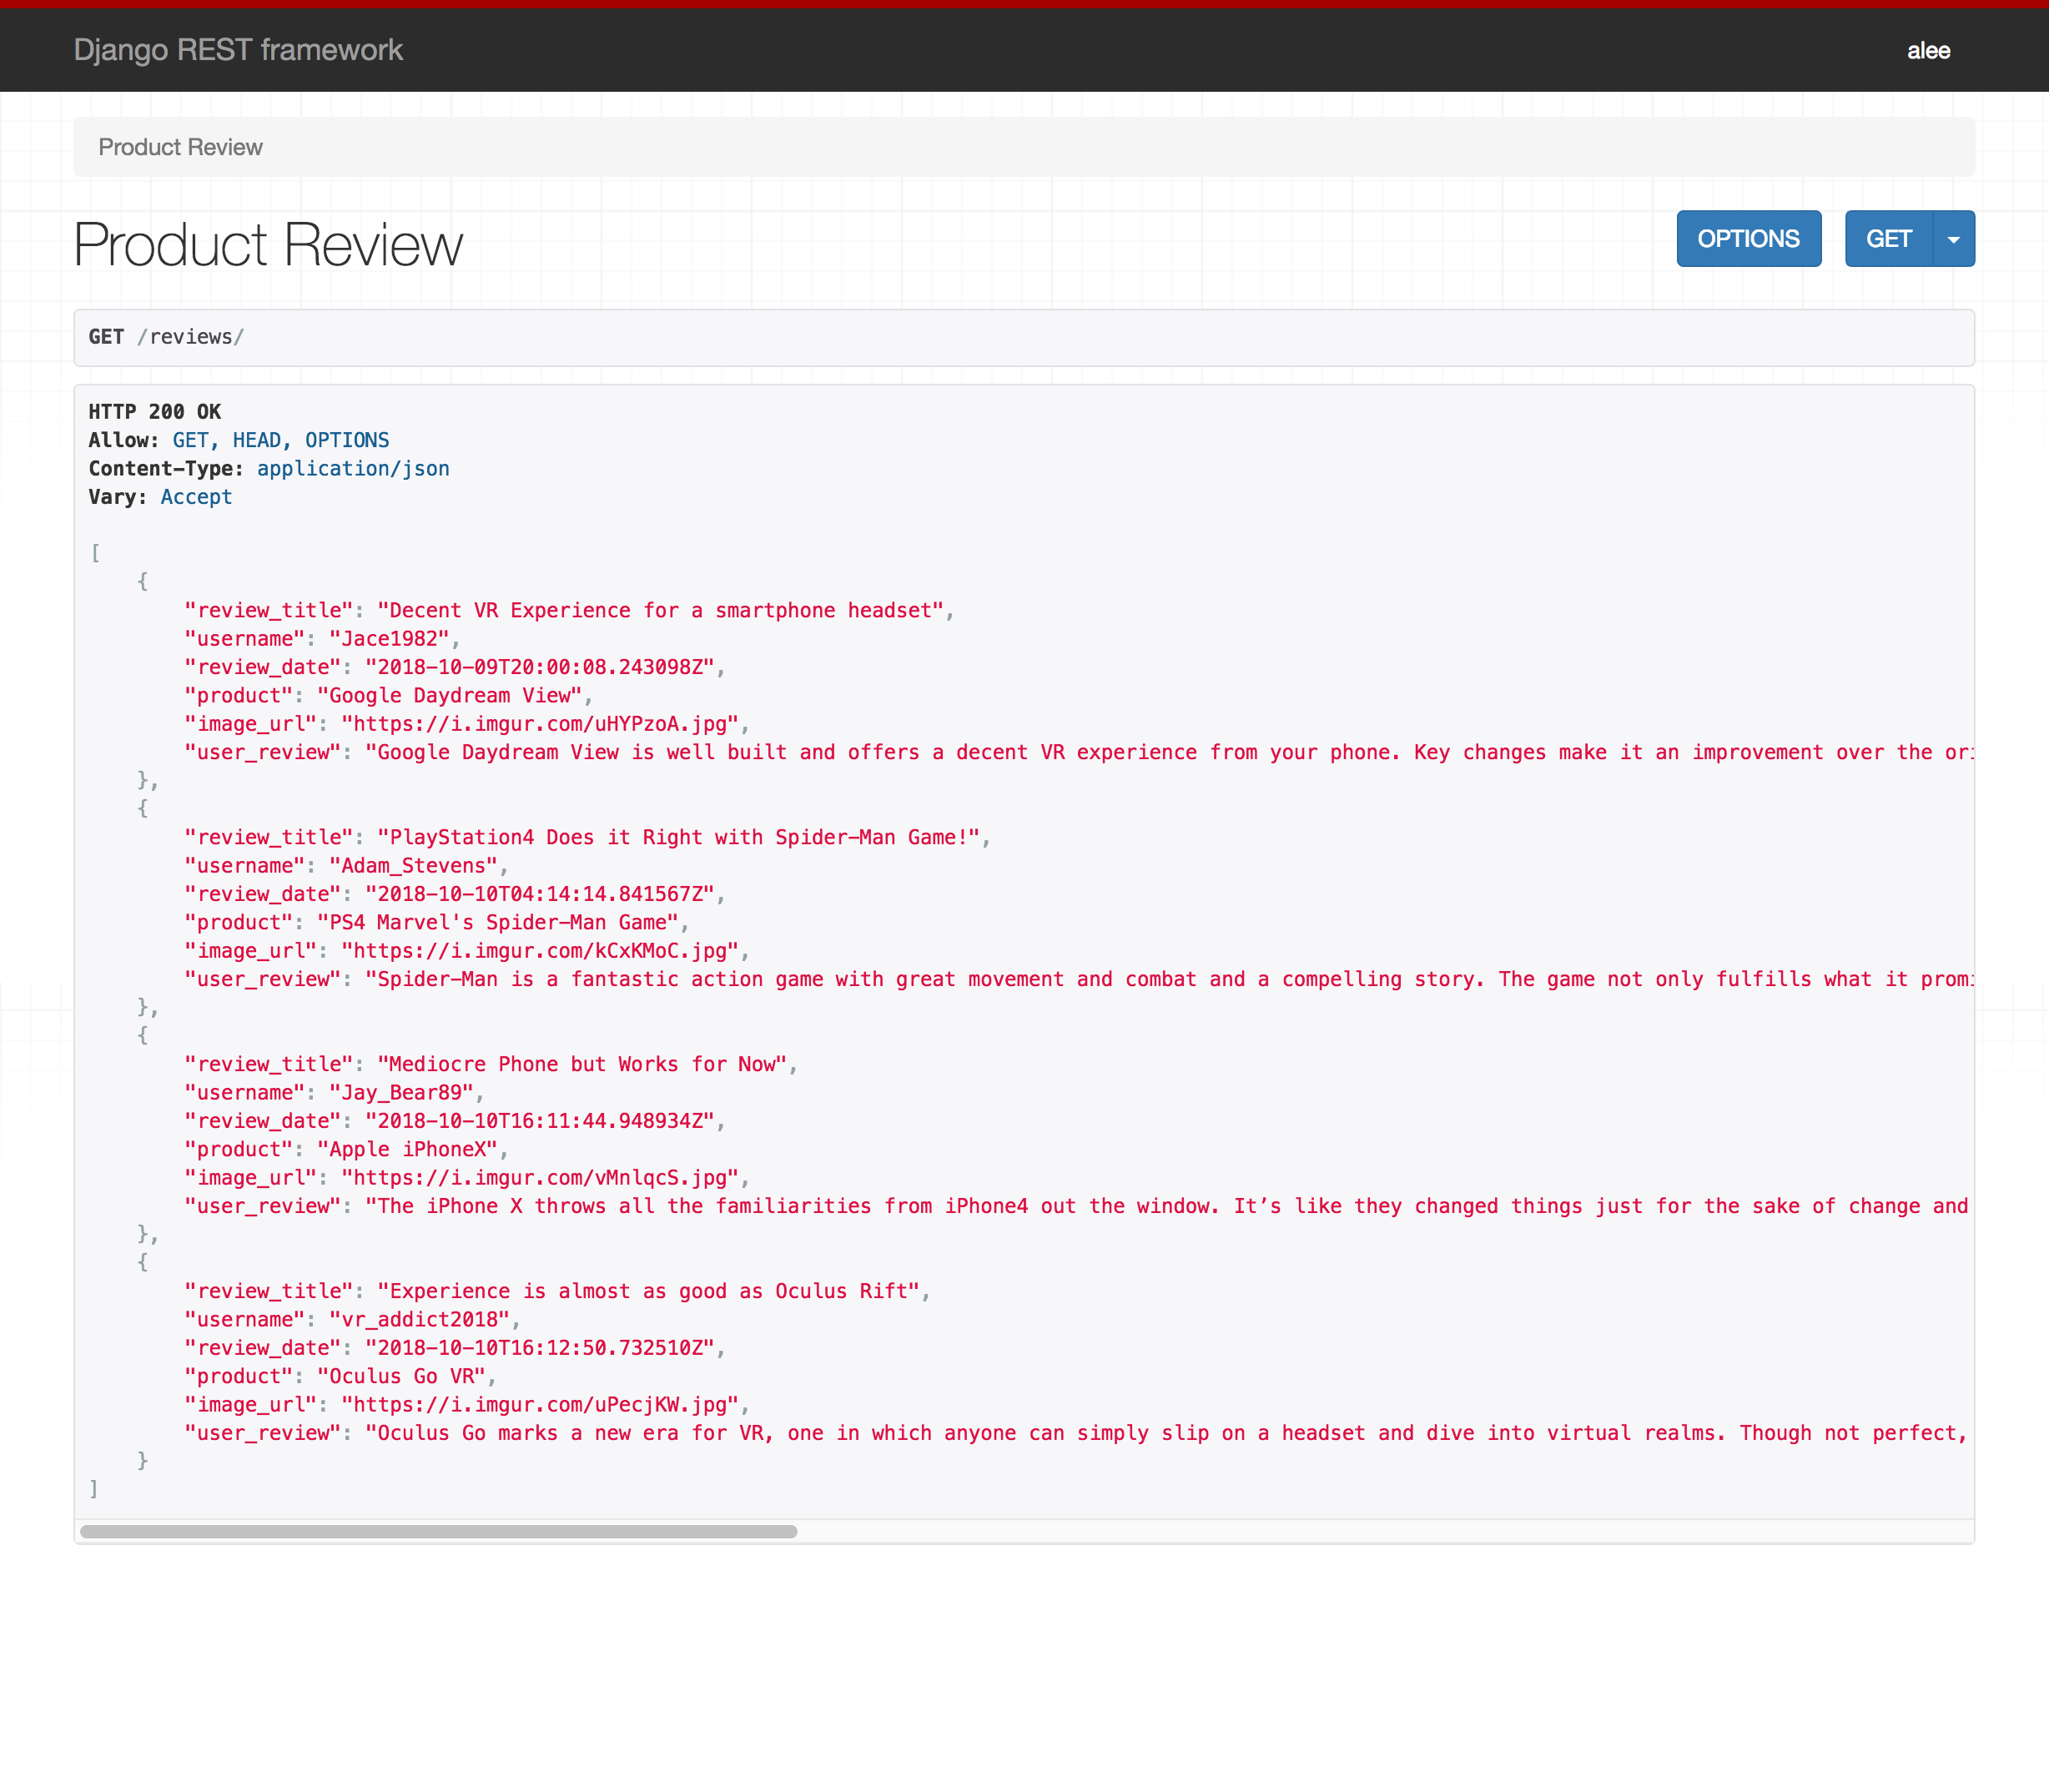Click the HTTP 200 OK status line
2049x1792 pixels.
155,412
